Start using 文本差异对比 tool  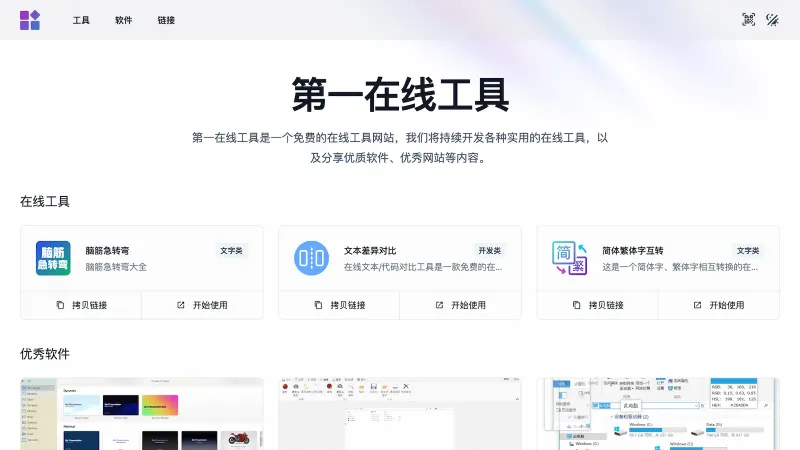pos(460,305)
